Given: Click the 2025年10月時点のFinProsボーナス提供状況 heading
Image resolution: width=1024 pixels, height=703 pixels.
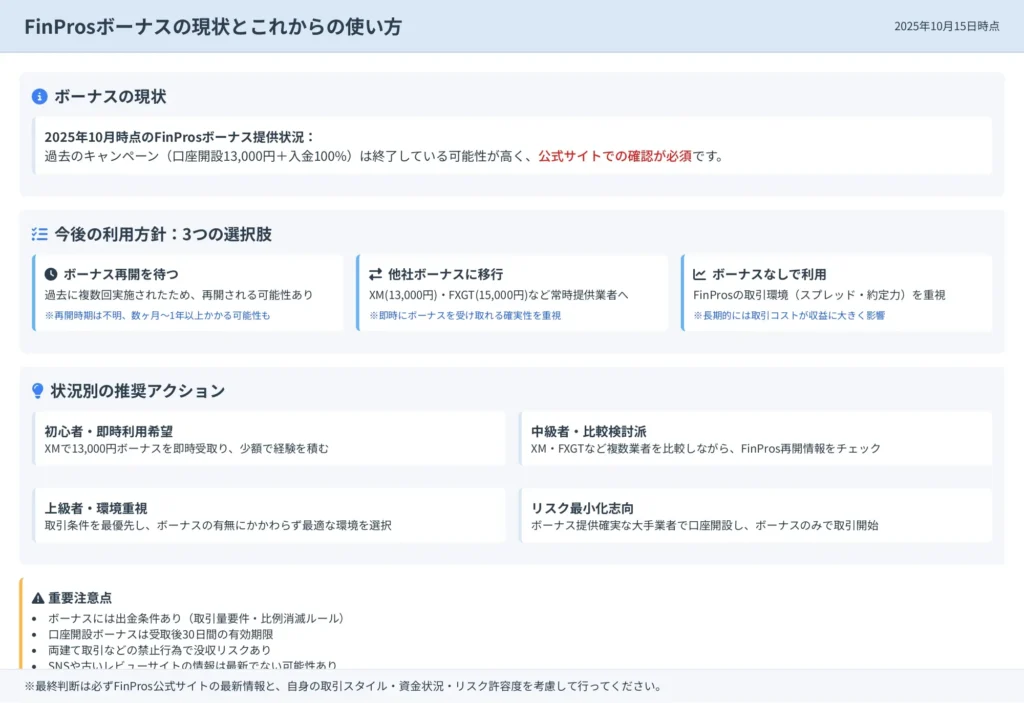Looking at the screenshot, I should tap(180, 137).
